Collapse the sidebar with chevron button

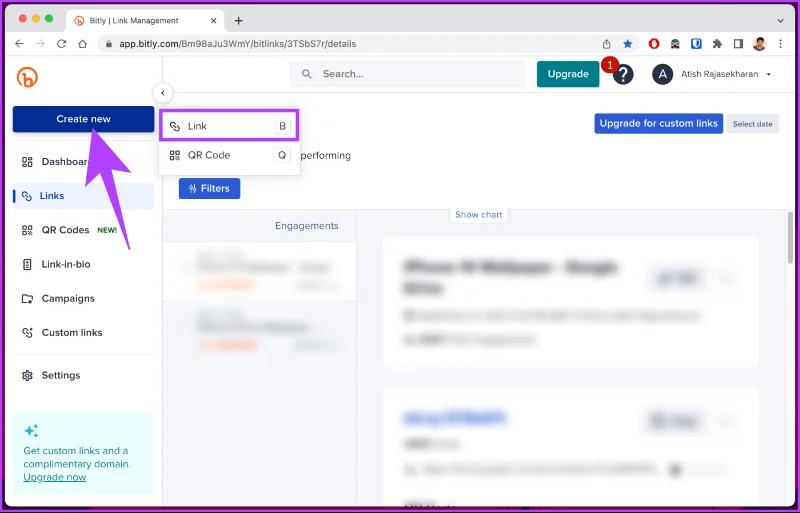(x=163, y=93)
